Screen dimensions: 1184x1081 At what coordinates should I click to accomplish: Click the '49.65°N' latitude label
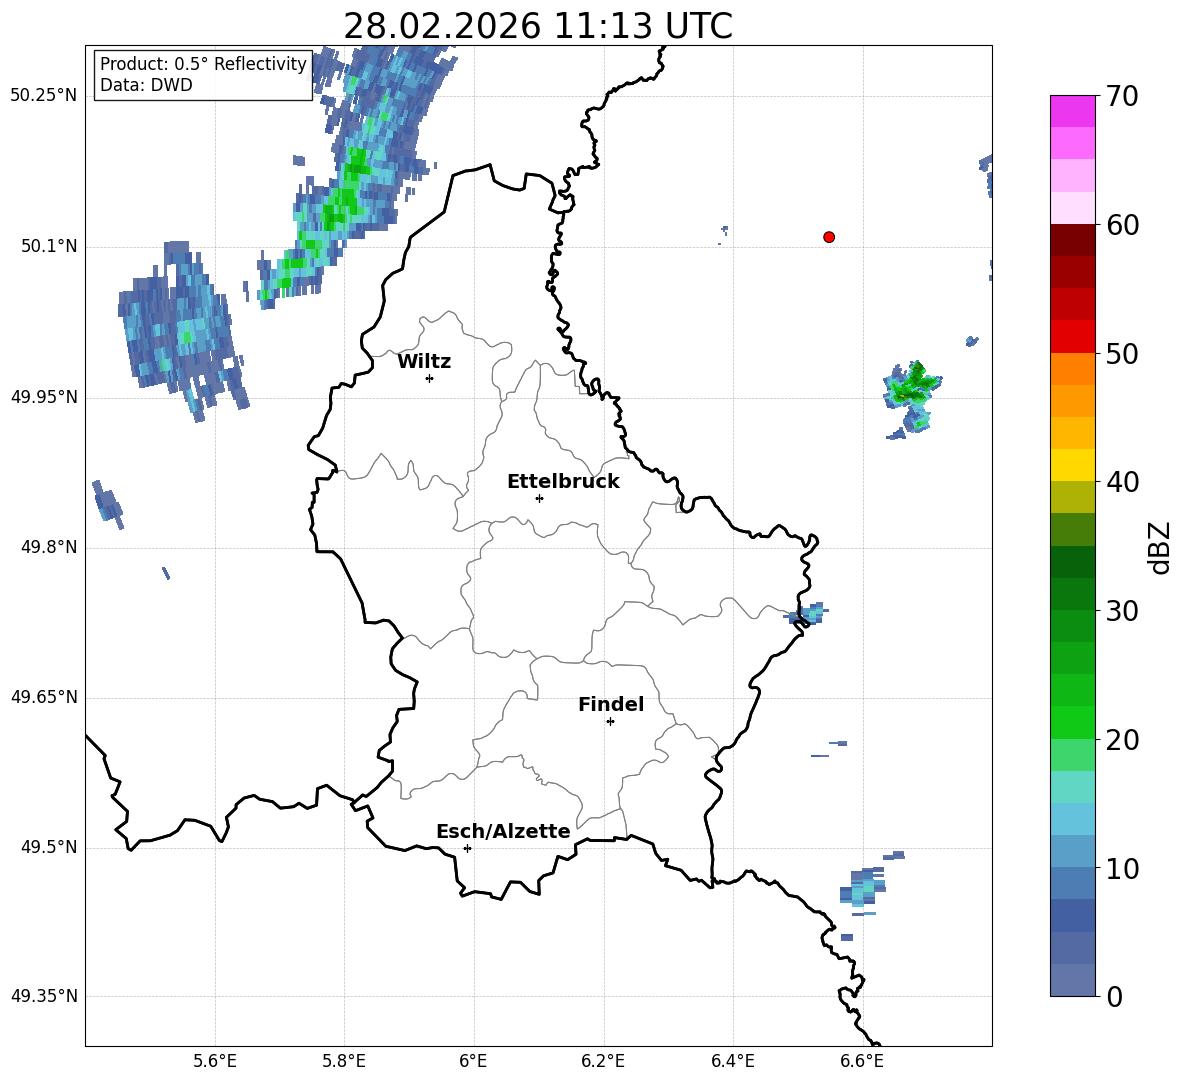click(x=44, y=697)
